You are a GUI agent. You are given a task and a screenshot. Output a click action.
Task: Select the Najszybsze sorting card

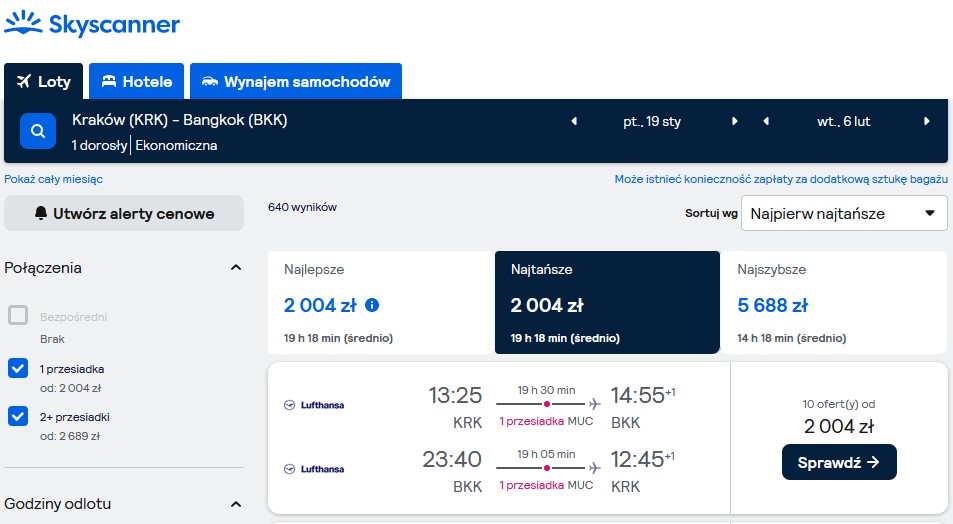click(x=833, y=303)
